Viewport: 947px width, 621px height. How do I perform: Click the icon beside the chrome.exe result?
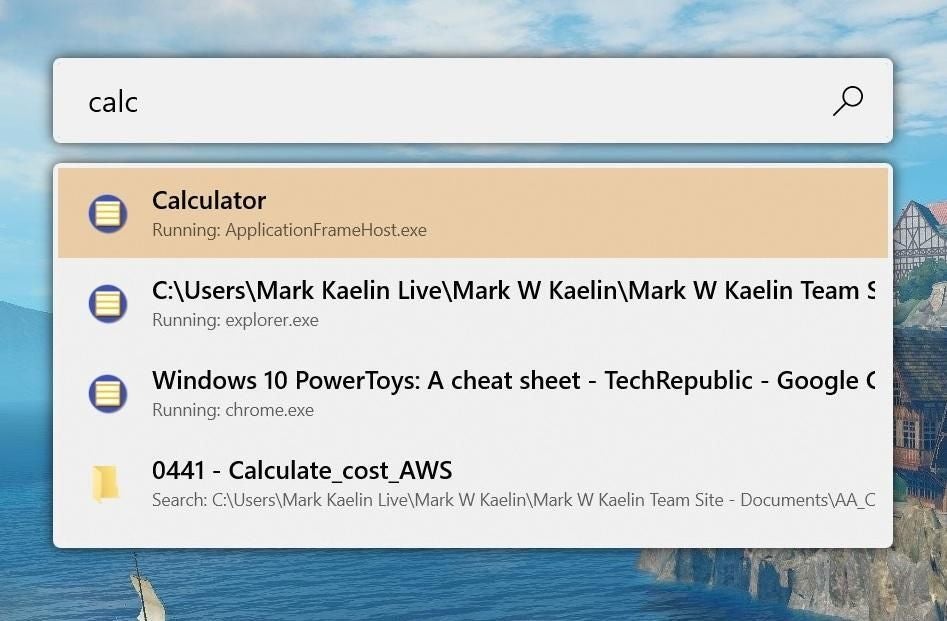click(x=108, y=393)
